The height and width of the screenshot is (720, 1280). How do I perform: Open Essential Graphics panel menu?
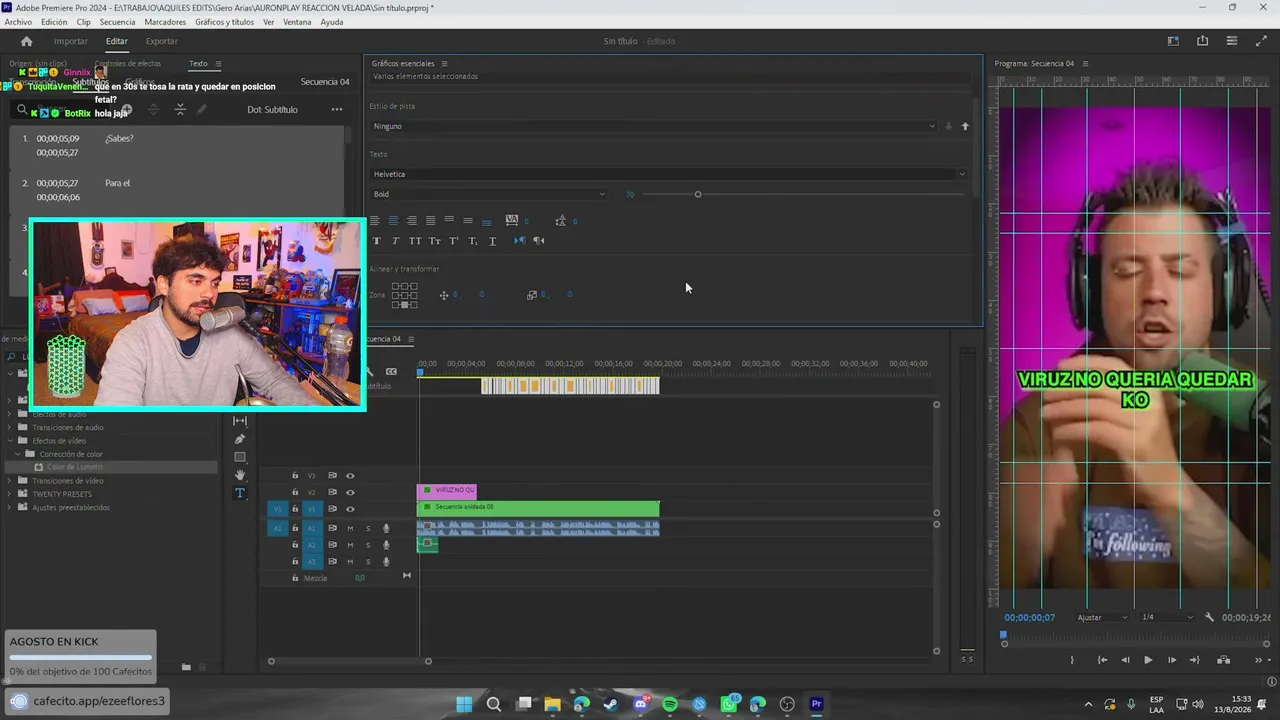click(x=444, y=64)
